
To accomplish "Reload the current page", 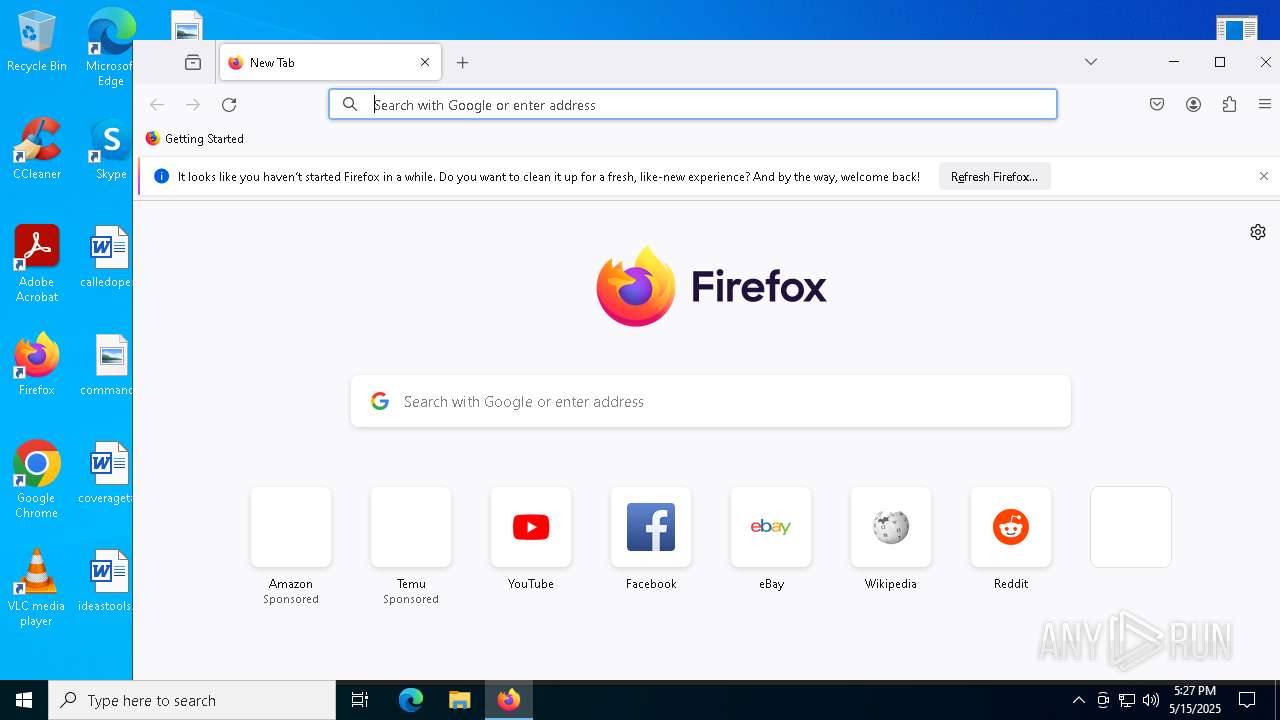I will pos(229,104).
